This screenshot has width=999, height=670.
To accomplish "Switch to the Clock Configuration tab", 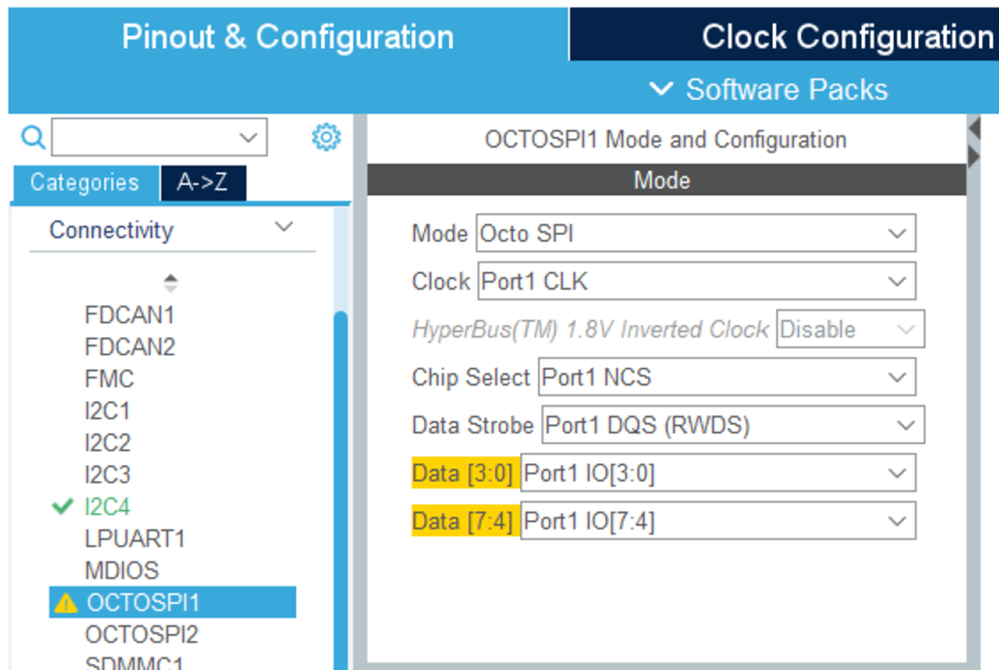I will (x=784, y=36).
